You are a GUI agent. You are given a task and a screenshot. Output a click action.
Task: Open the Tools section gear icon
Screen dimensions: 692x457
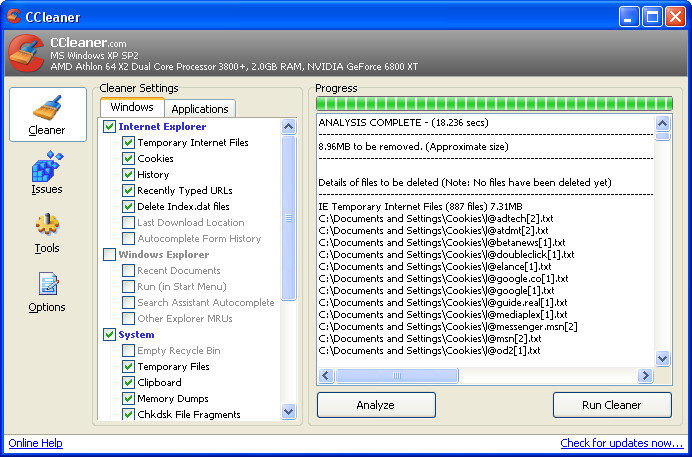click(47, 225)
